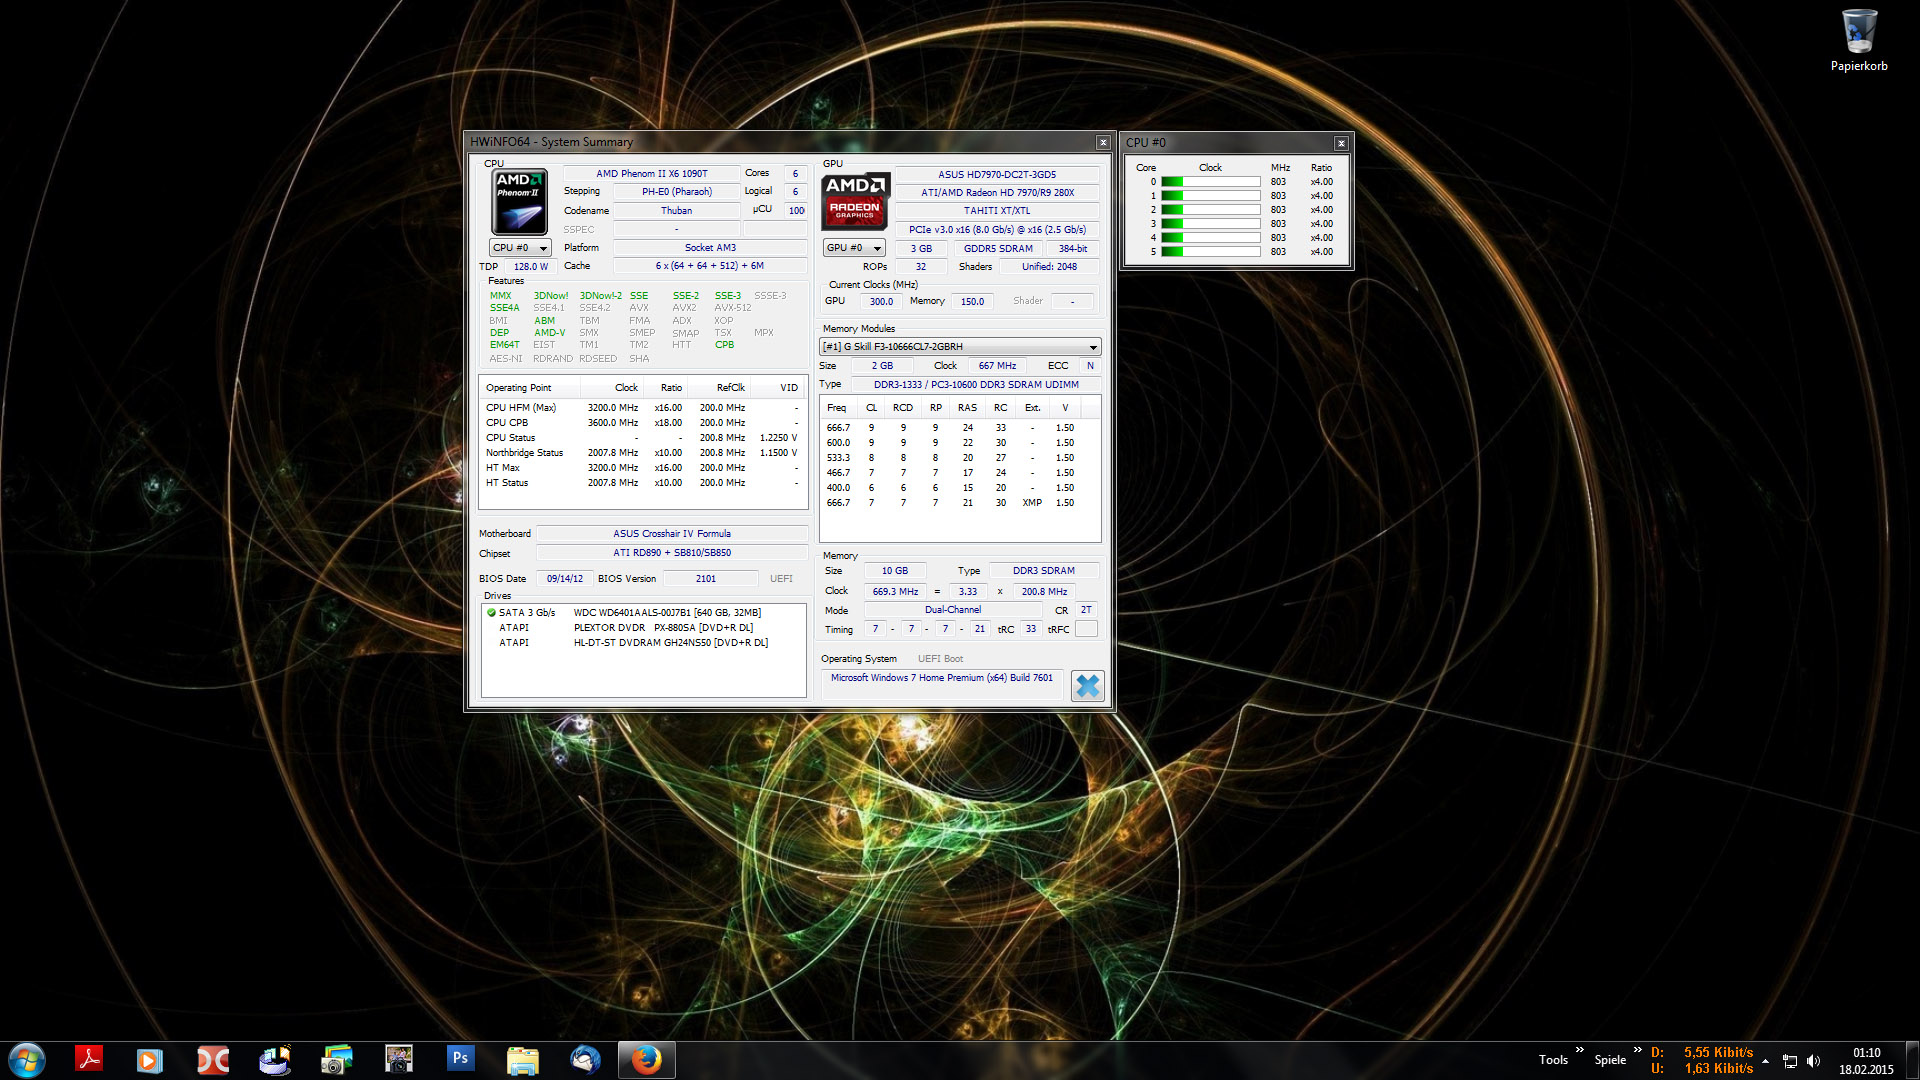The width and height of the screenshot is (1920, 1080).
Task: Open Adobe Reader from the taskbar
Action: click(x=90, y=1059)
